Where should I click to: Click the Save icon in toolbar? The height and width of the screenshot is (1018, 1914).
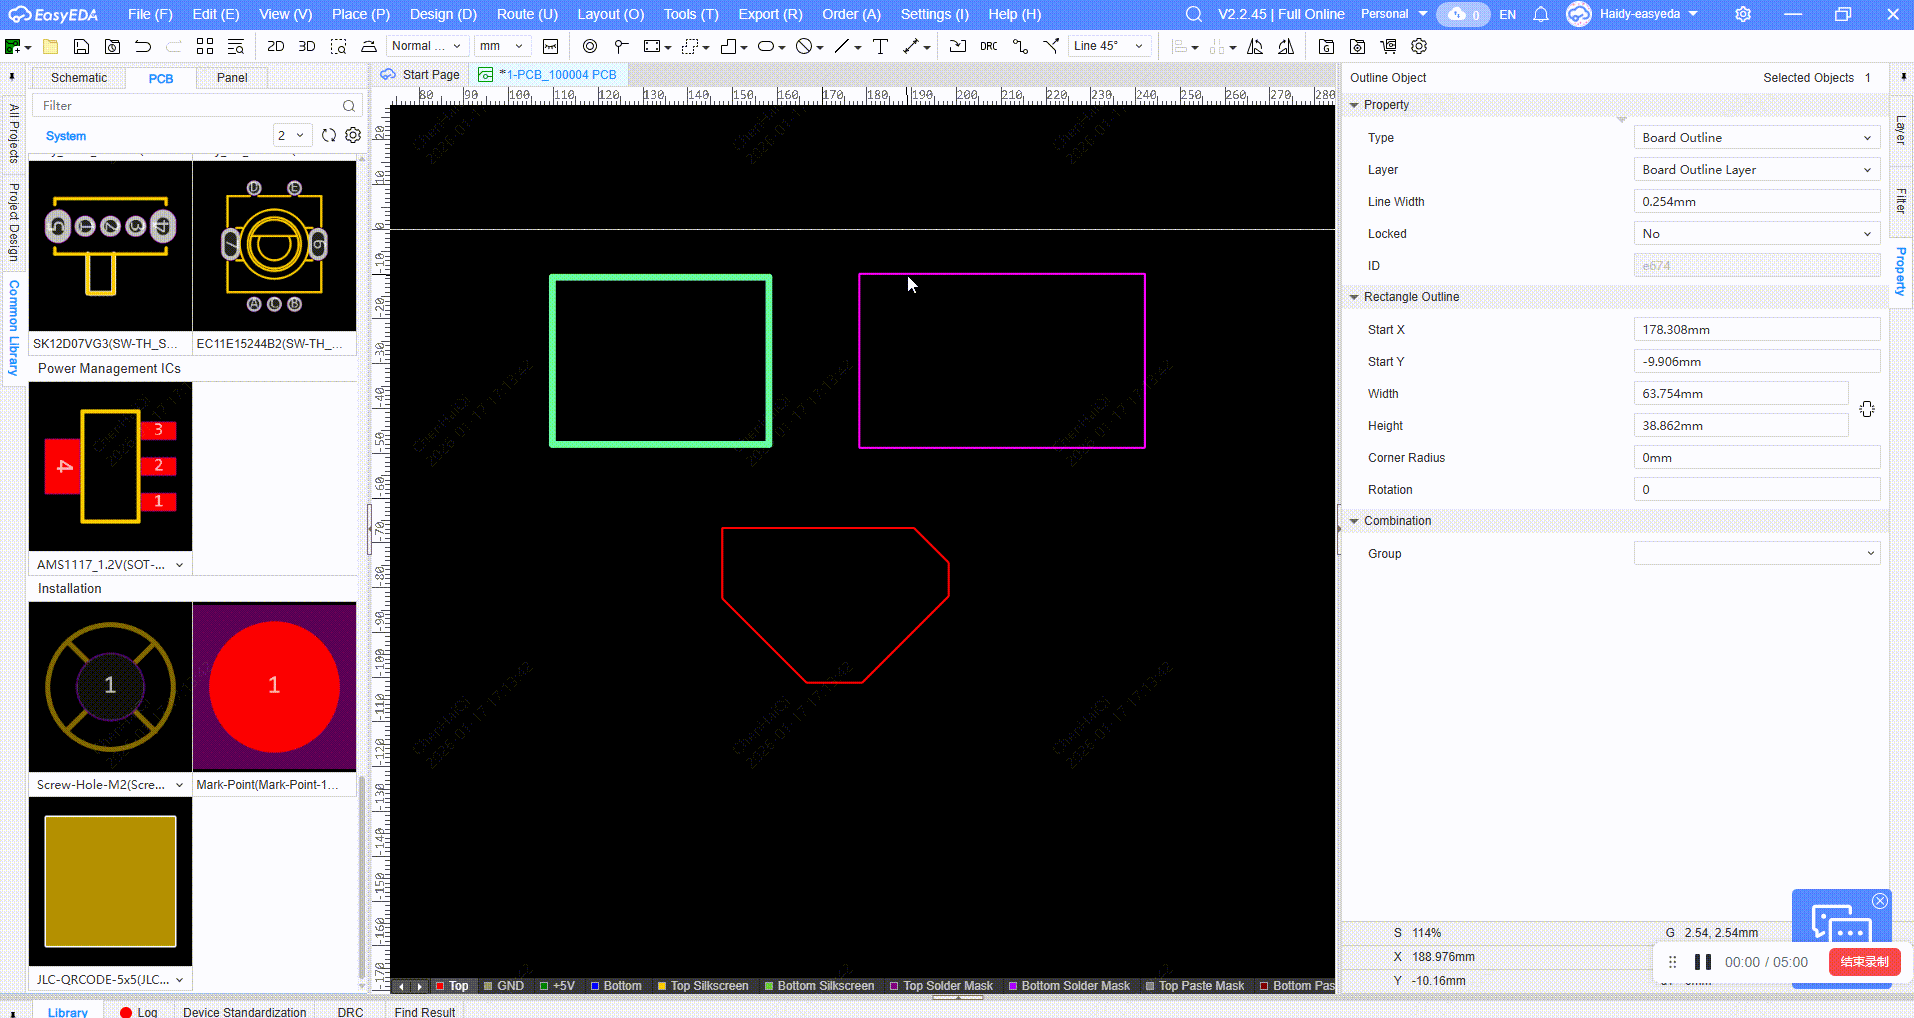pyautogui.click(x=82, y=46)
